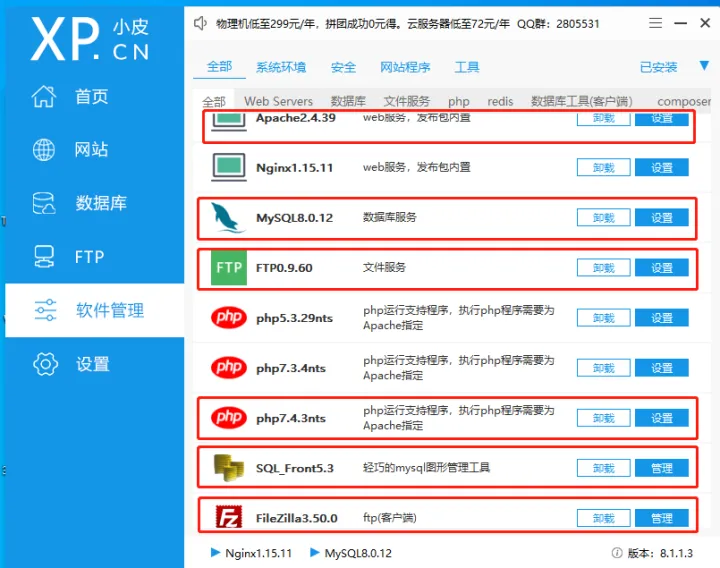Click the 轻巧的mysql图形管理工具 description
The width and height of the screenshot is (720, 568).
[x=426, y=467]
